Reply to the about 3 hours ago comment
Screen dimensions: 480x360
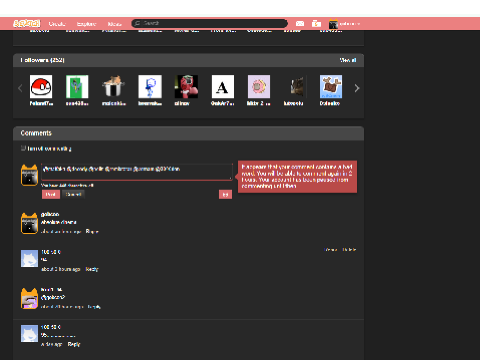point(92,269)
